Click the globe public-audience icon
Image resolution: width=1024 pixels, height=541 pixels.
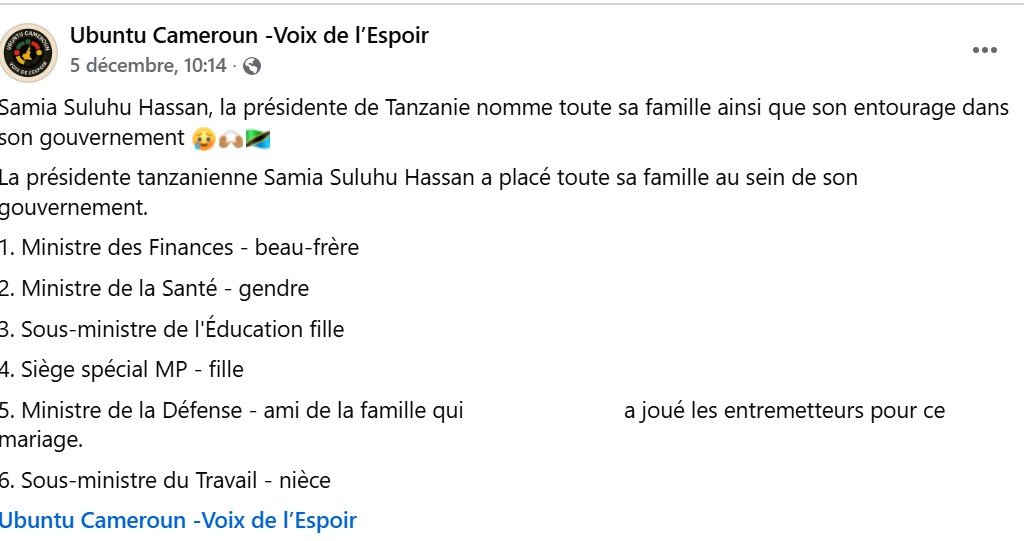coord(252,66)
